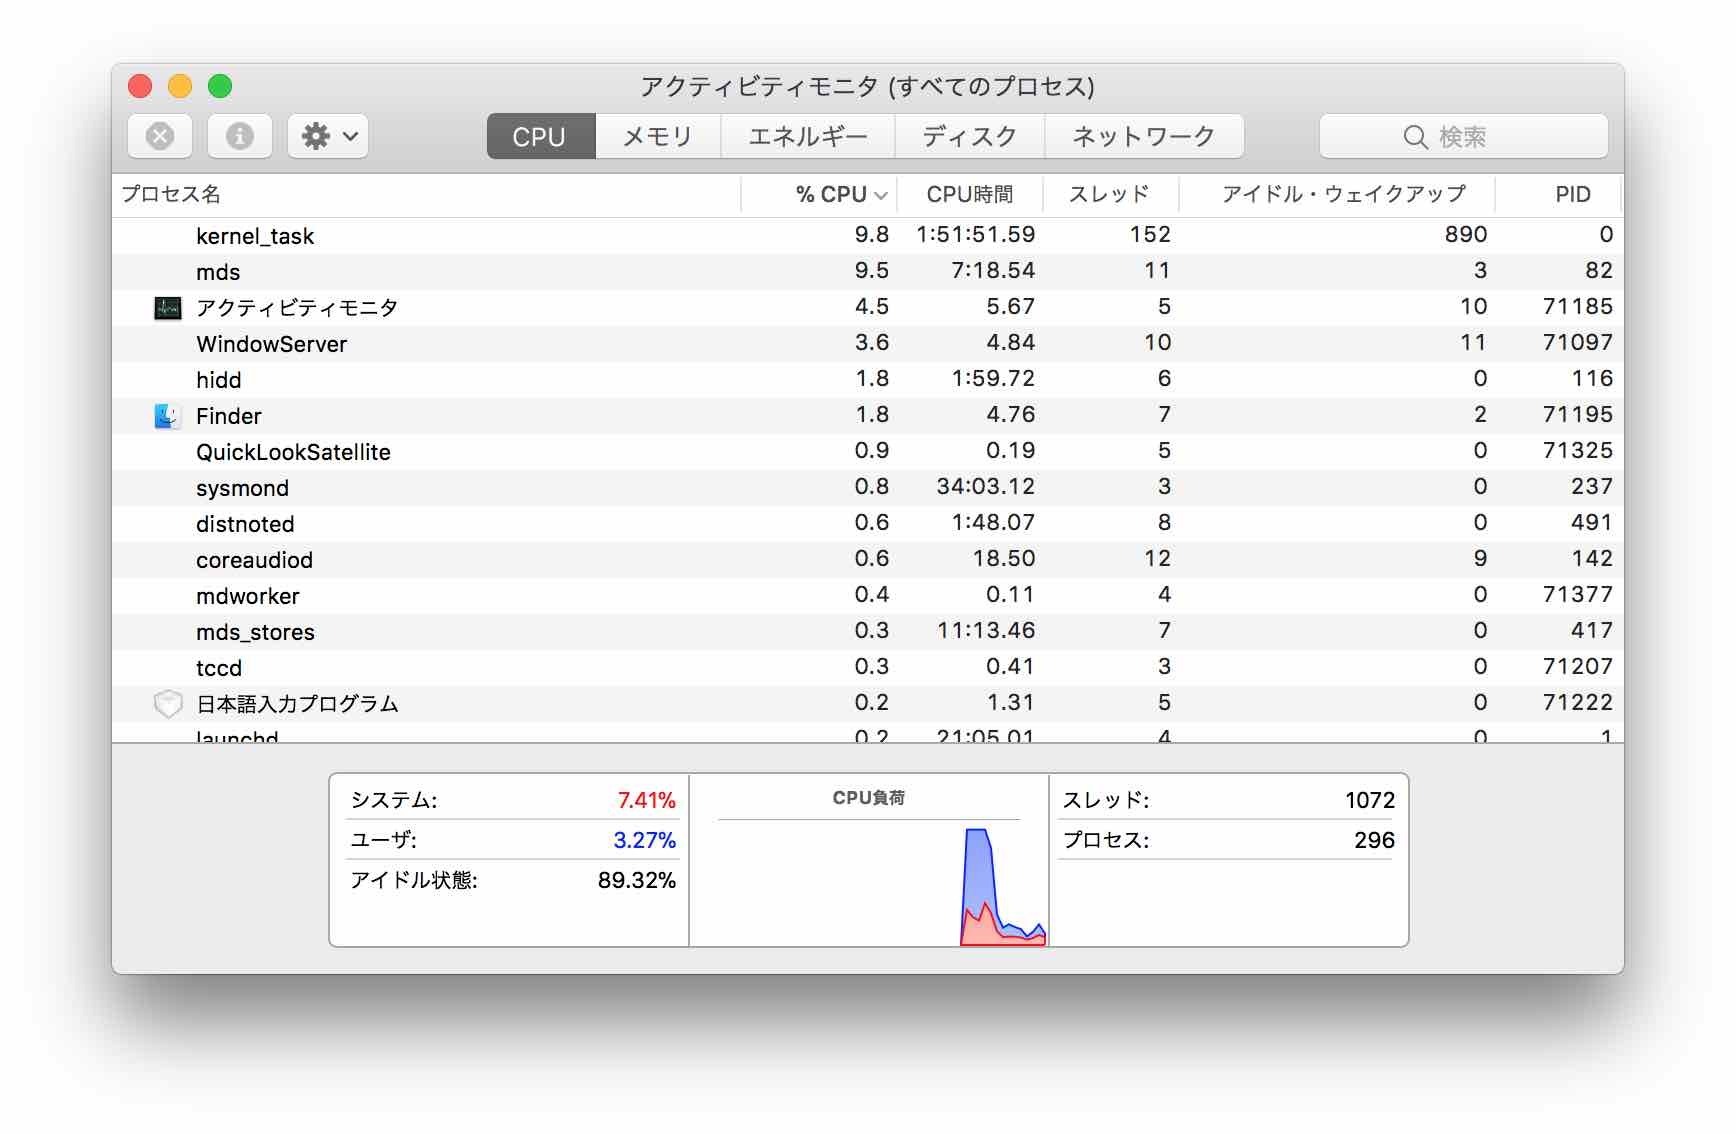Select the mds process row

point(867,272)
